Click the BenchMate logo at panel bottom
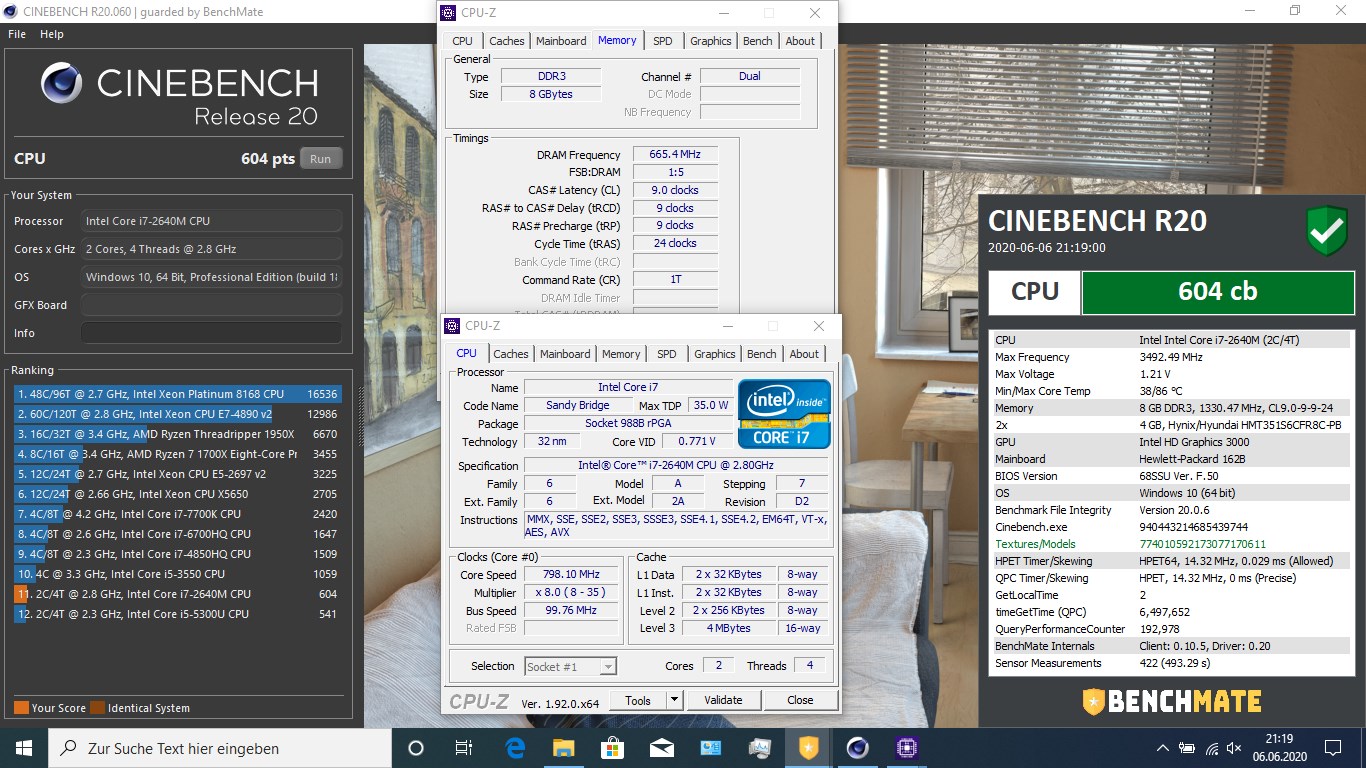The image size is (1366, 768). pos(1171,700)
